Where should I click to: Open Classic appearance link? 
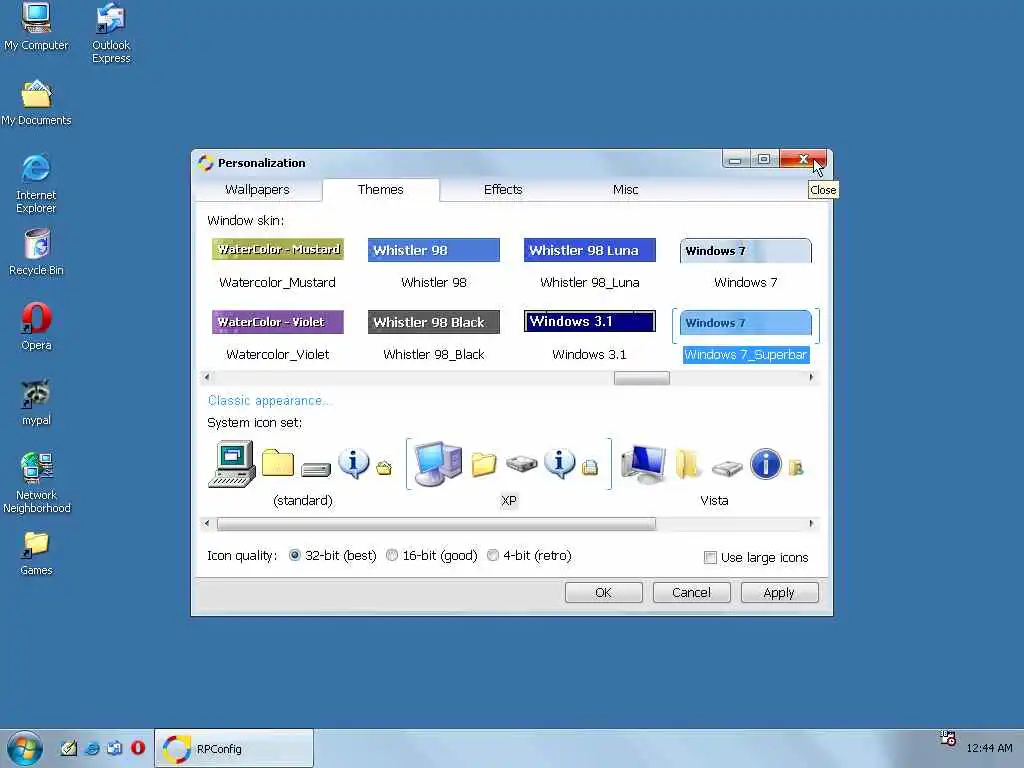269,401
